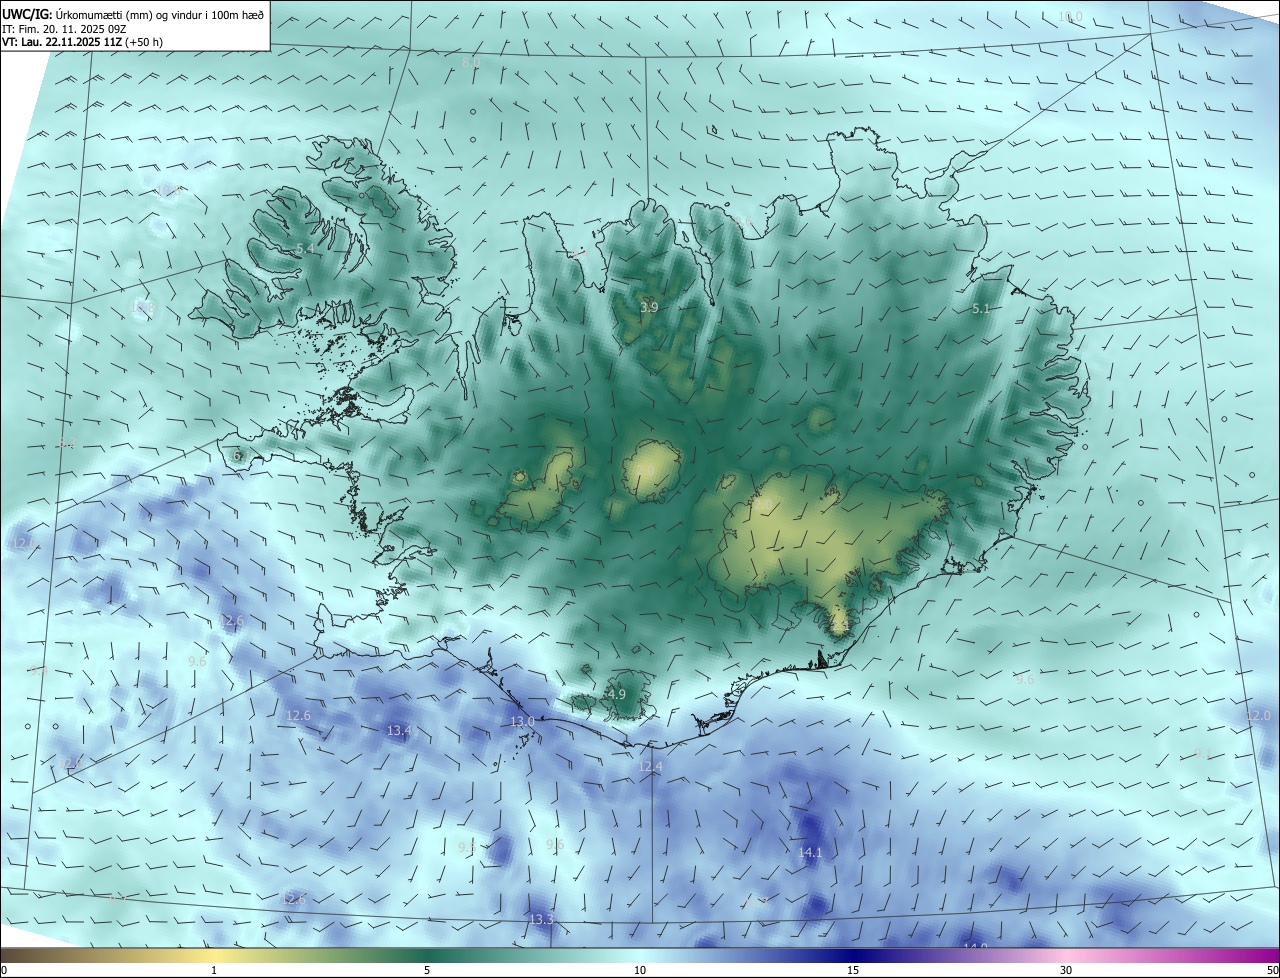Click the map title 'Úrkomumætti (mm) og vindur í 100m hæð'

pos(159,14)
